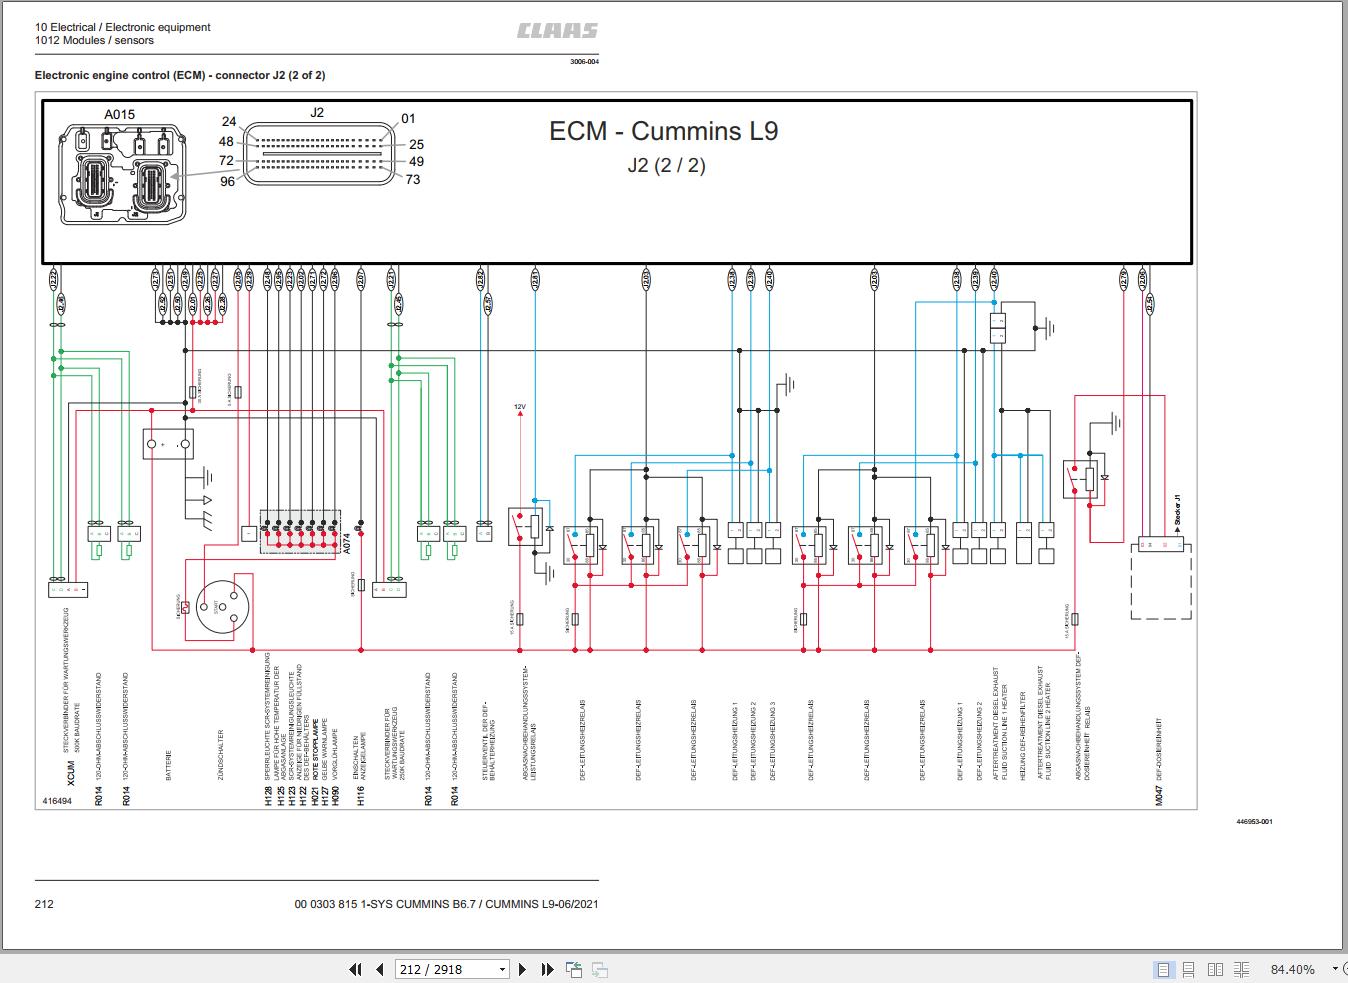The image size is (1348, 983).
Task: Open the zoom level dropdown arrow
Action: pyautogui.click(x=1335, y=969)
